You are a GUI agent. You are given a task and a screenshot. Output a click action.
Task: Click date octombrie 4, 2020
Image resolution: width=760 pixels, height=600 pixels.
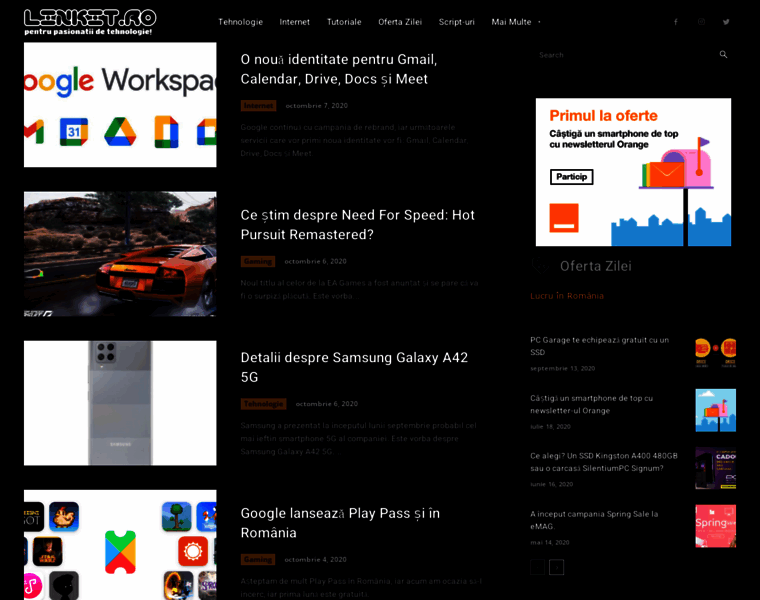click(x=316, y=559)
